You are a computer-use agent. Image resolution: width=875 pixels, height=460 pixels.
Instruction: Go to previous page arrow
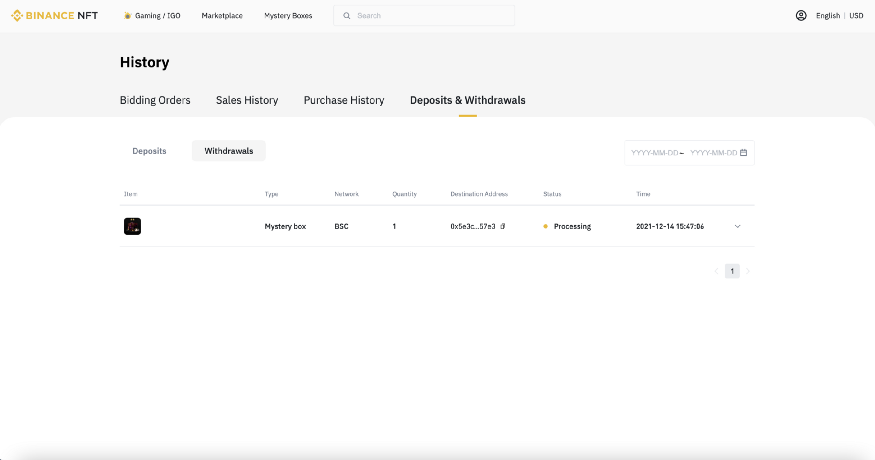point(716,271)
